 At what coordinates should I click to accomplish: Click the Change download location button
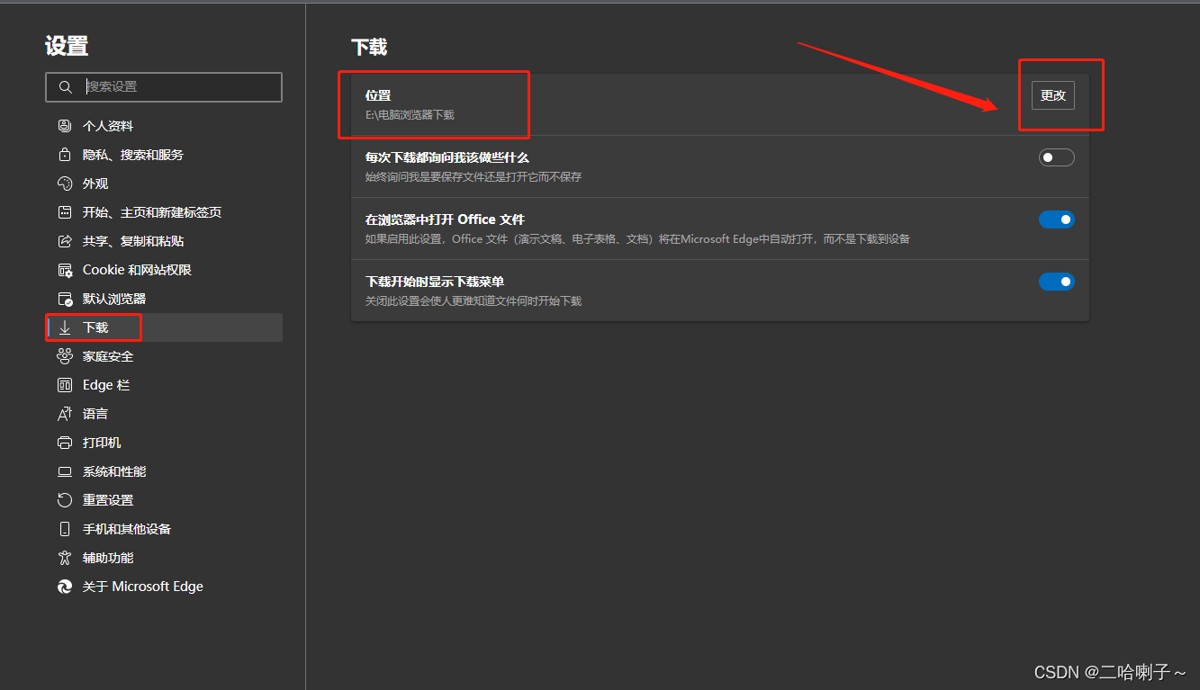(x=1052, y=95)
